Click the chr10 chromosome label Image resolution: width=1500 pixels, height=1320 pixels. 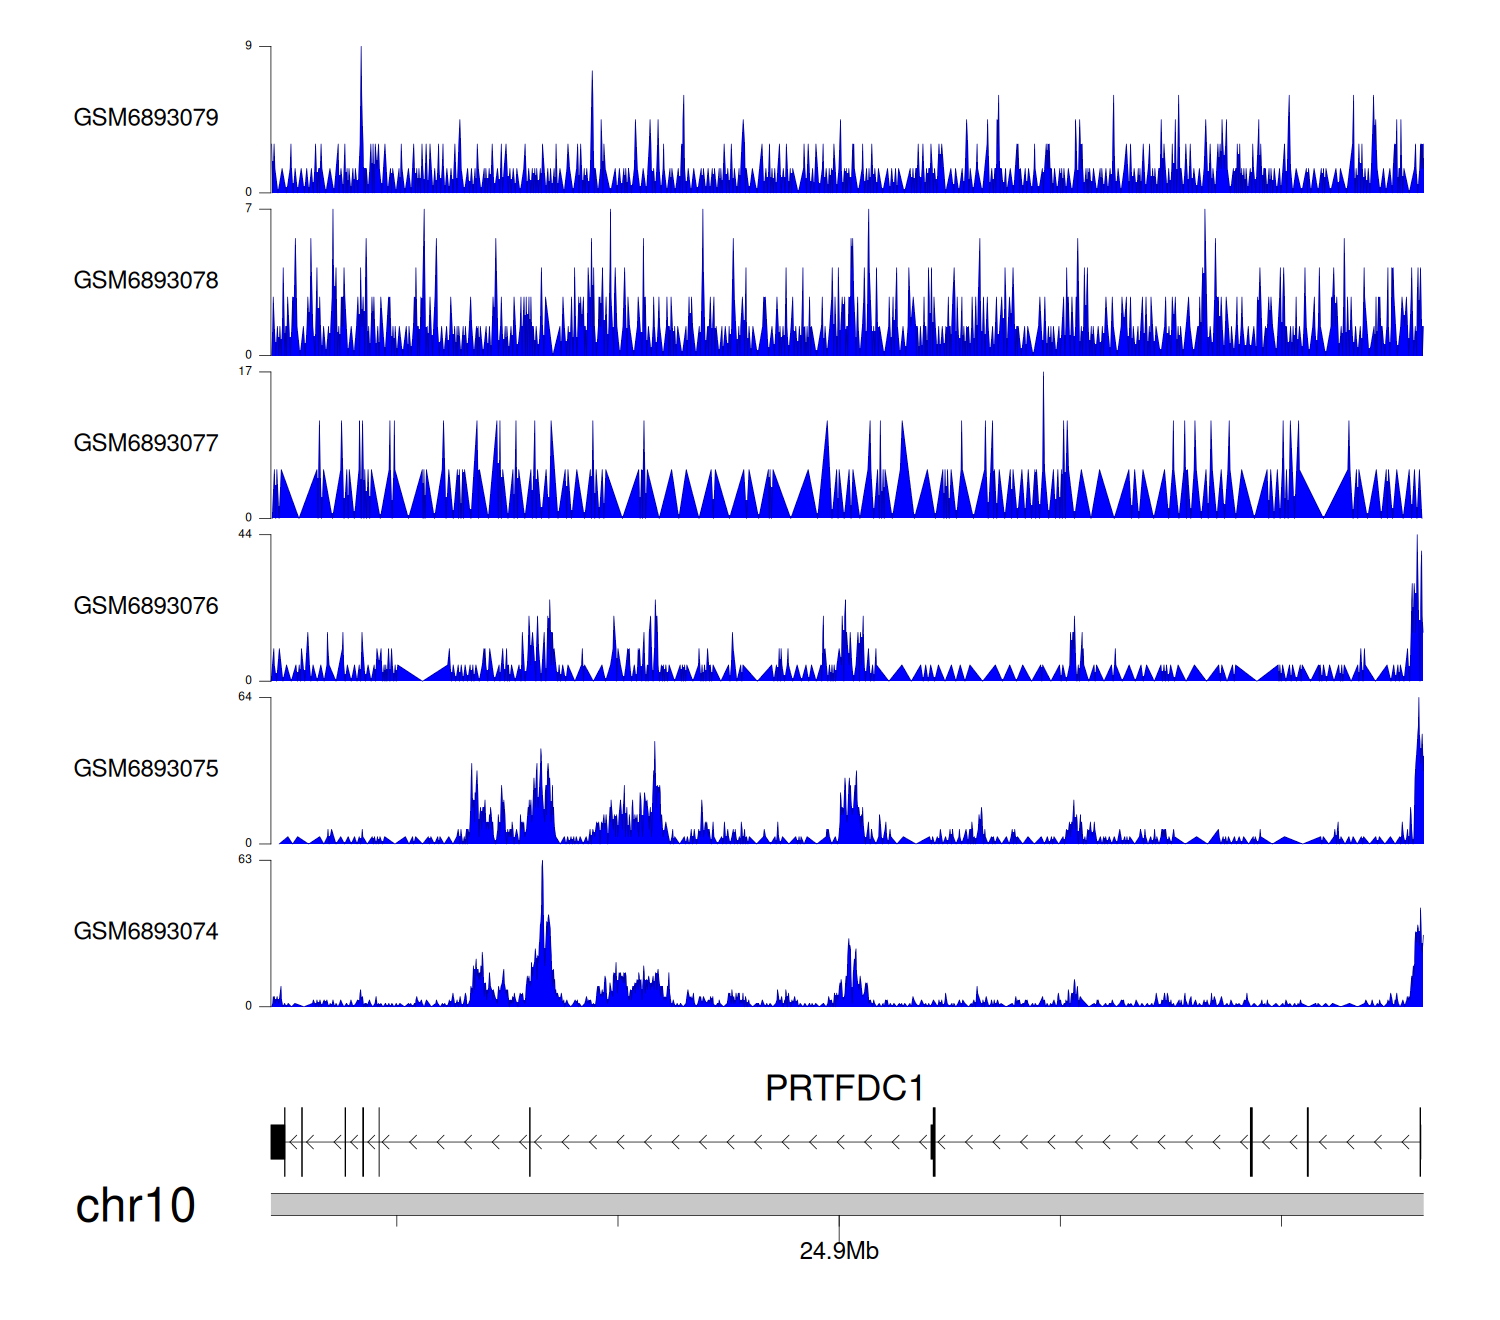pos(135,1206)
